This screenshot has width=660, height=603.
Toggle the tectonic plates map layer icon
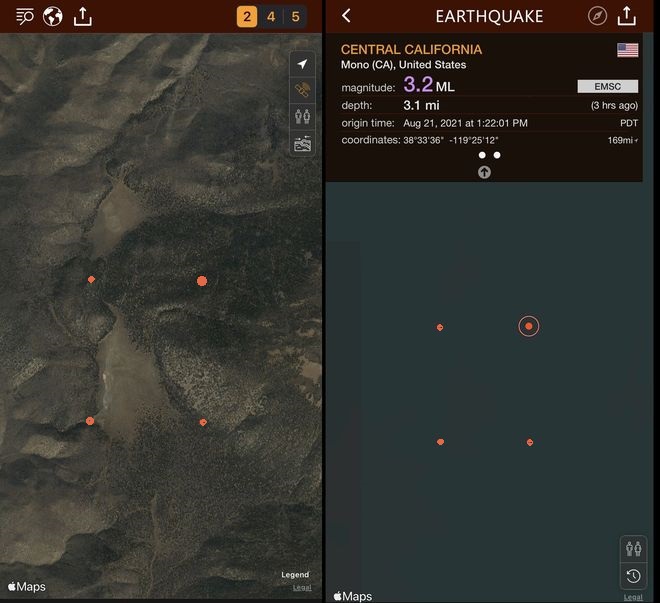302,143
